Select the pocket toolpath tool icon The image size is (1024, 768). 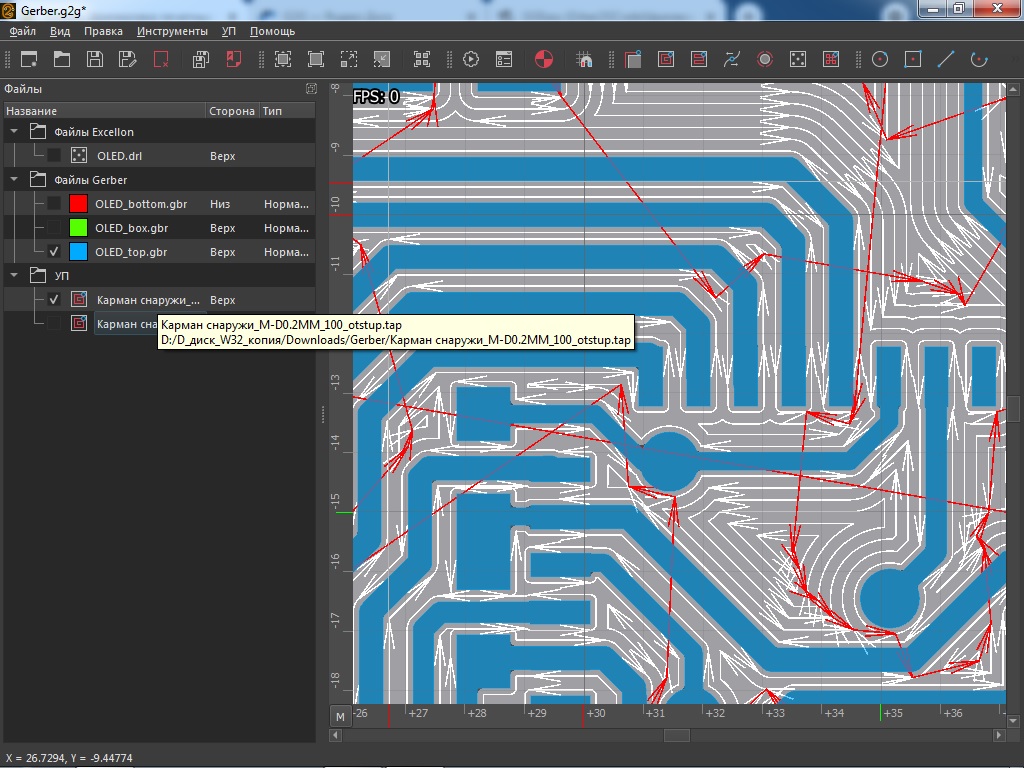665,59
